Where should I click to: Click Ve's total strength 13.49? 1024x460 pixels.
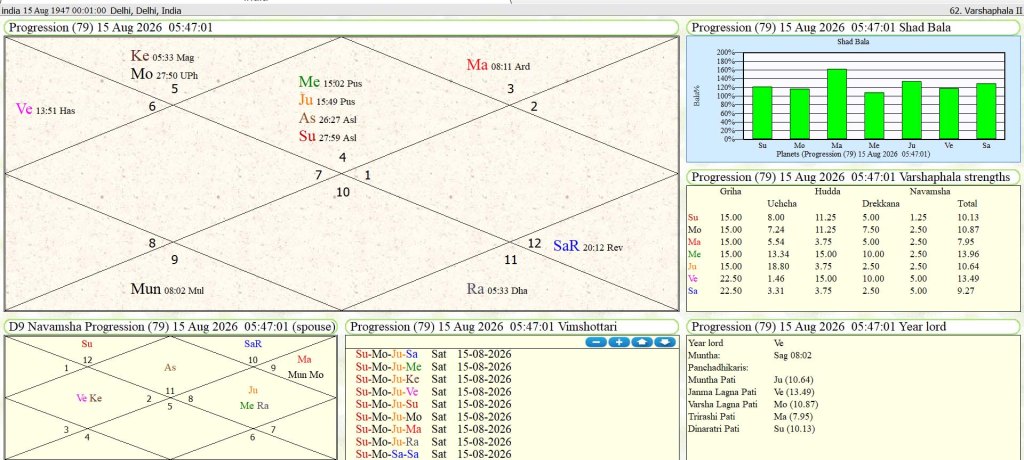coord(967,278)
